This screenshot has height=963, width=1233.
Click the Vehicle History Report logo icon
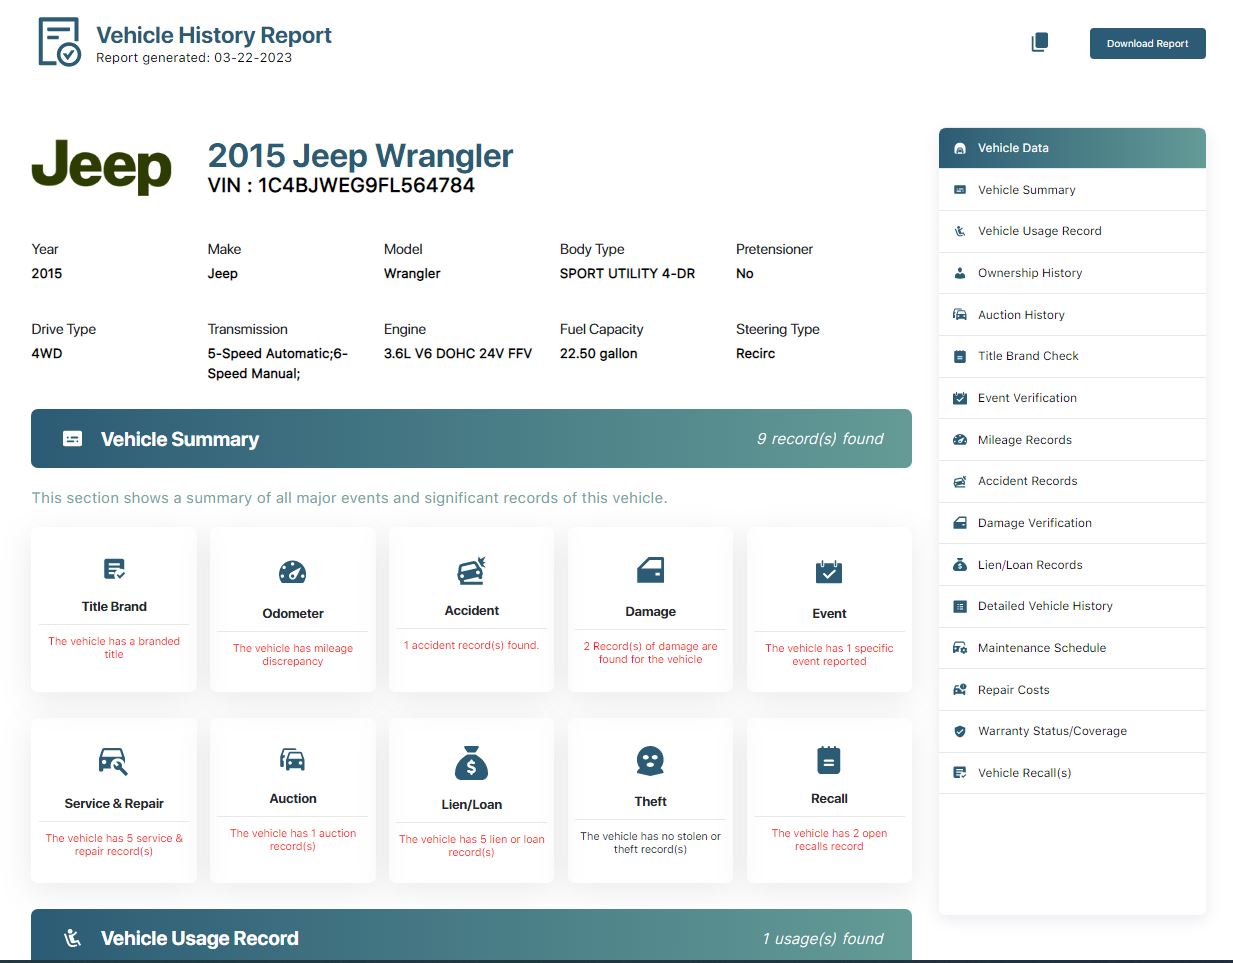point(60,42)
